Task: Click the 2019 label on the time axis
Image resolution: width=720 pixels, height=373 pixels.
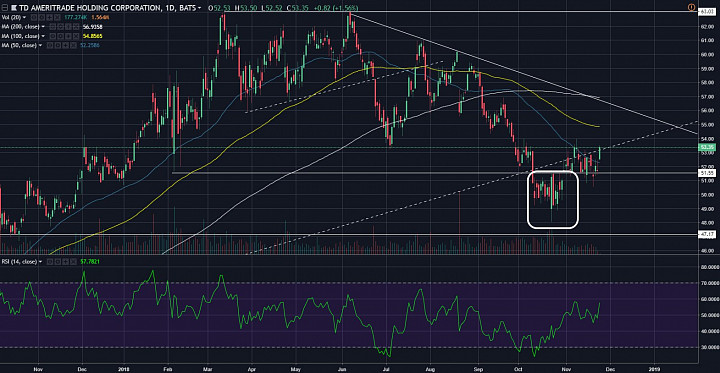Action: tap(654, 369)
